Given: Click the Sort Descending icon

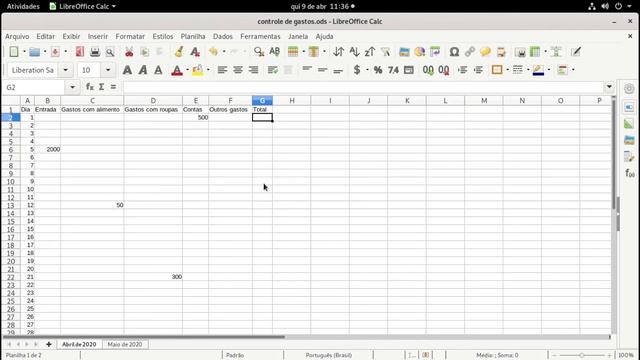Looking at the screenshot, I should (x=370, y=52).
